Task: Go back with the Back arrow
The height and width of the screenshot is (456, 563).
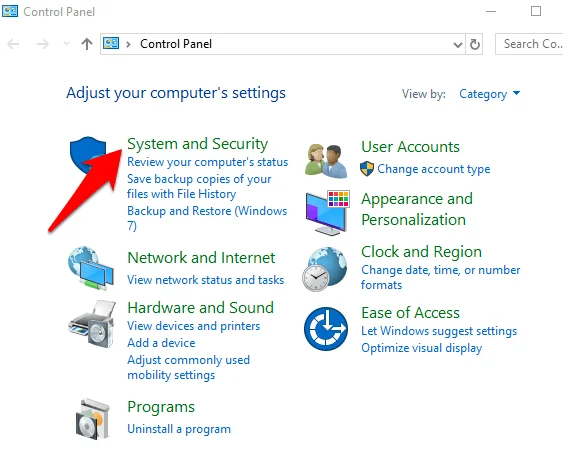Action: pyautogui.click(x=13, y=44)
